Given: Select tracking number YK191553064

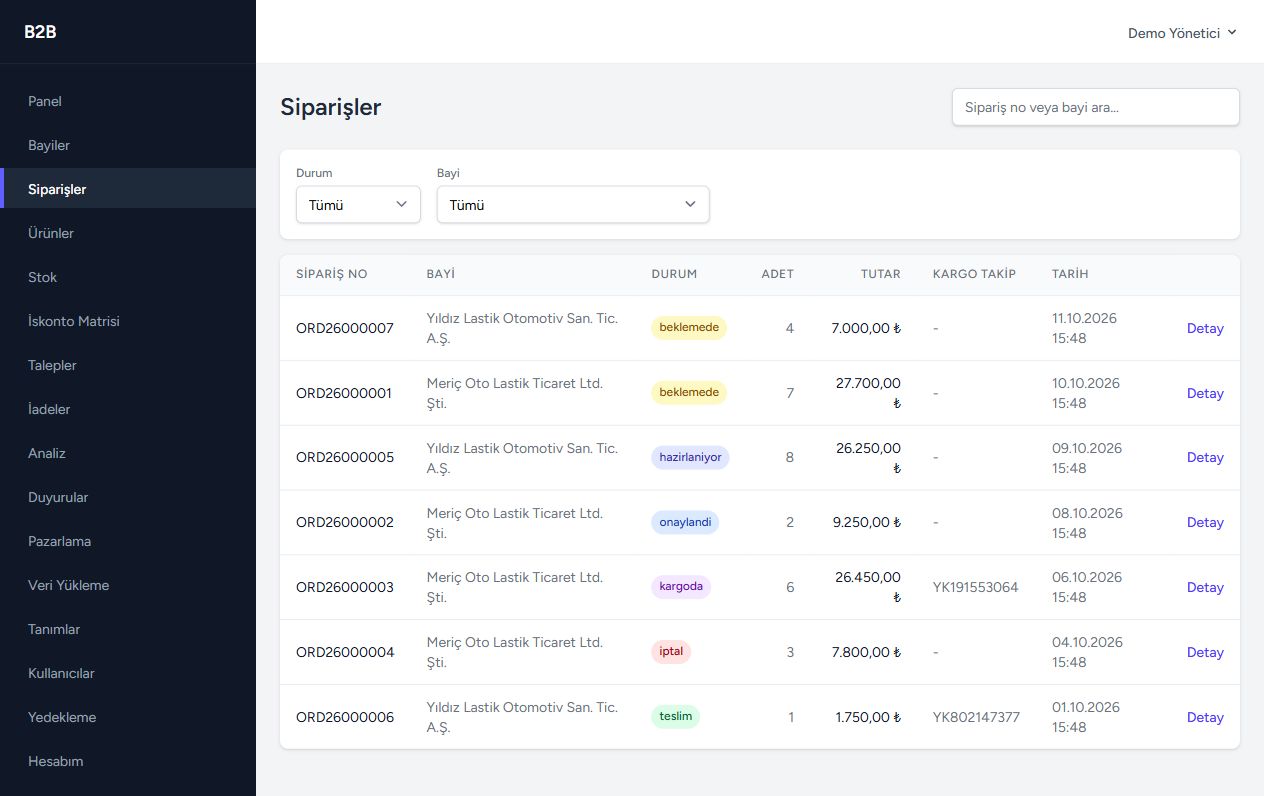Looking at the screenshot, I should pos(975,587).
